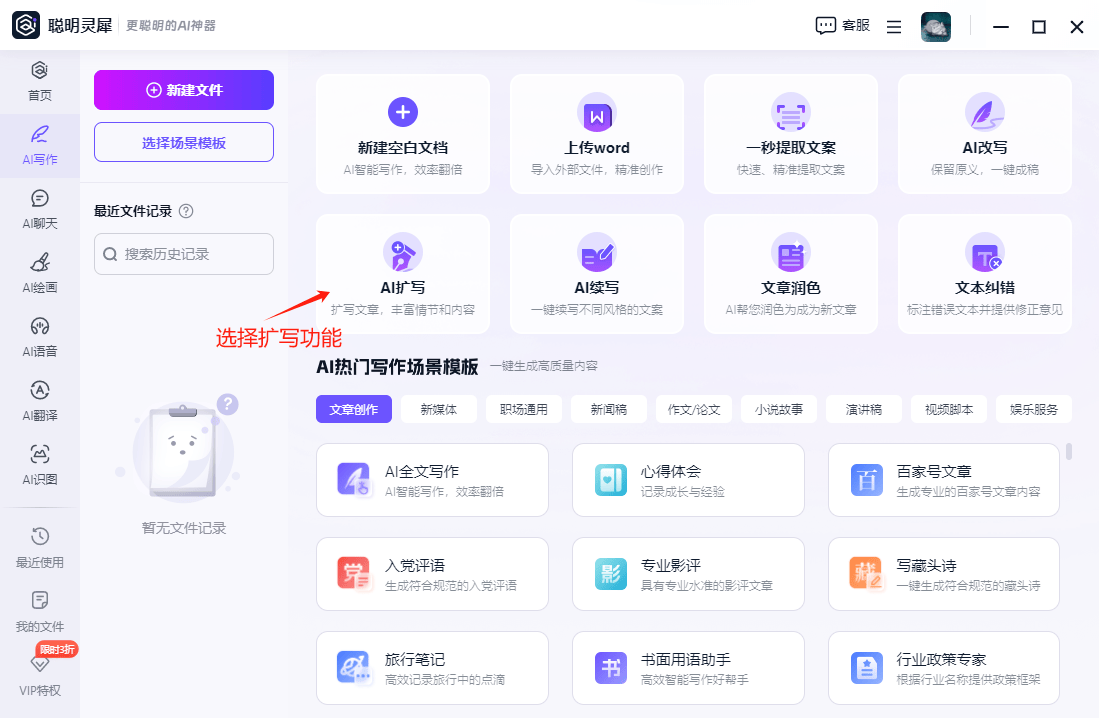Click the user avatar picture

(936, 27)
